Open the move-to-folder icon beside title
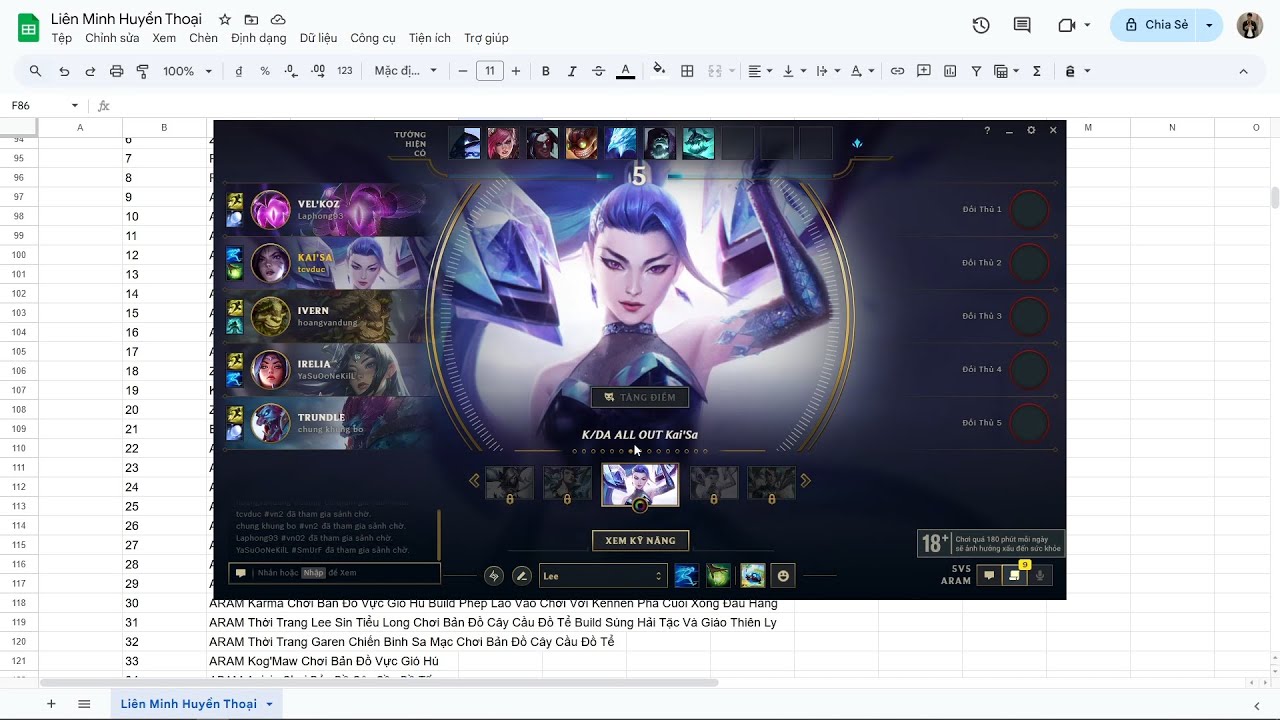 (x=251, y=20)
